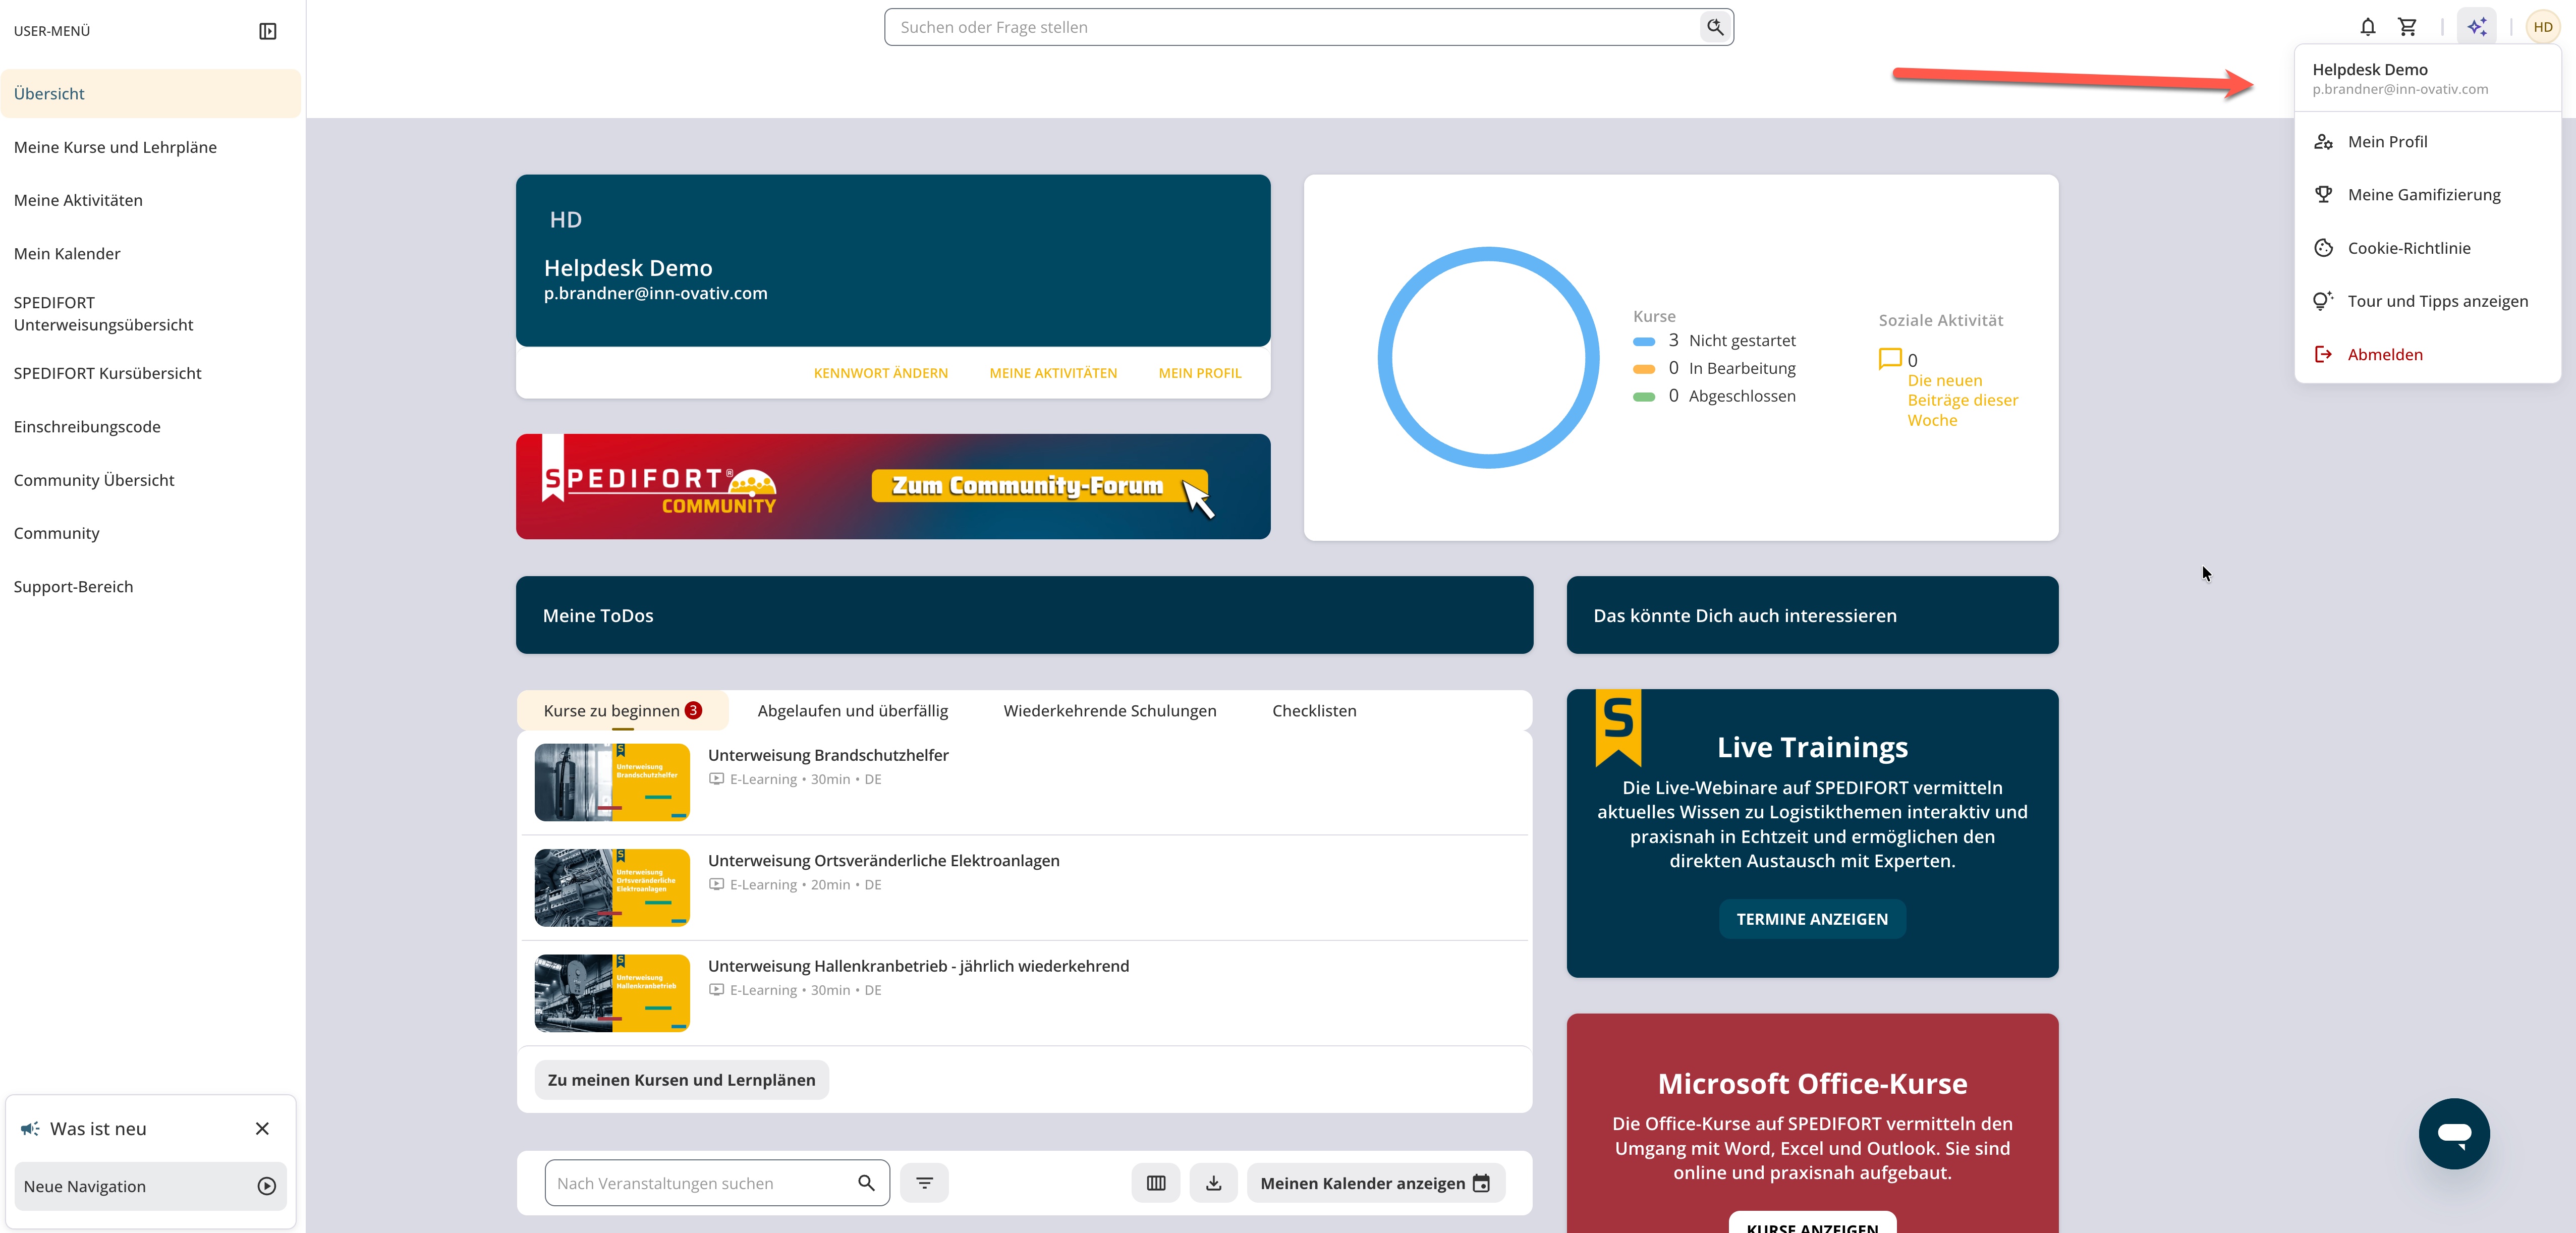2576x1233 pixels.
Task: Switch to Abgelaufen und überfällig tab
Action: (x=852, y=710)
